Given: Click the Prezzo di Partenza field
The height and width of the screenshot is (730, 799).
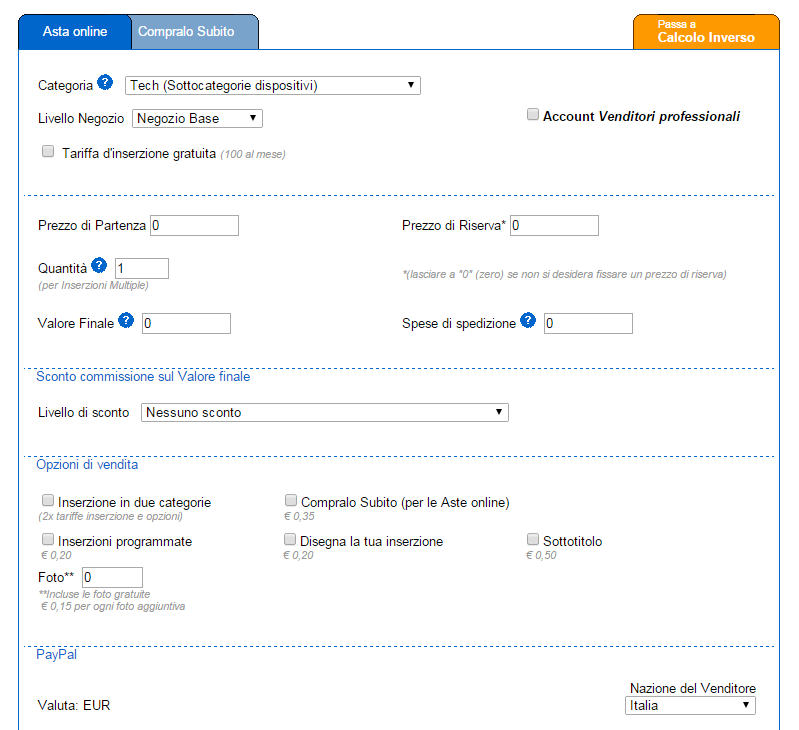Looking at the screenshot, I should tap(194, 226).
